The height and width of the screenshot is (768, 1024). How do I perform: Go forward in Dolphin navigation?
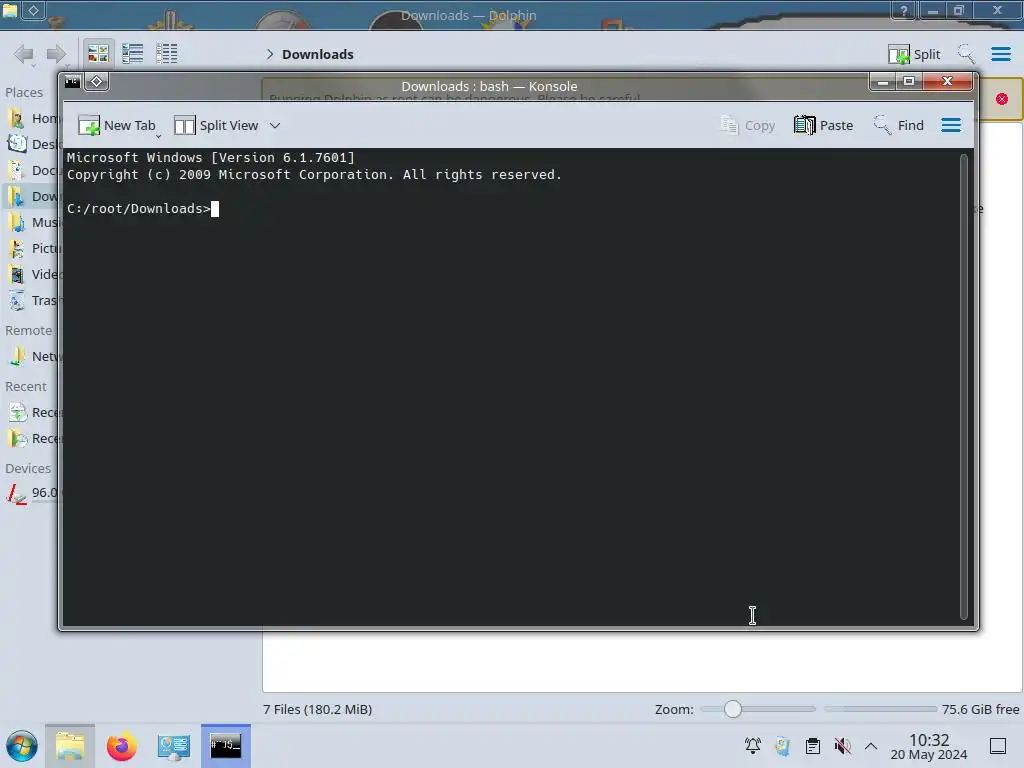tap(57, 54)
